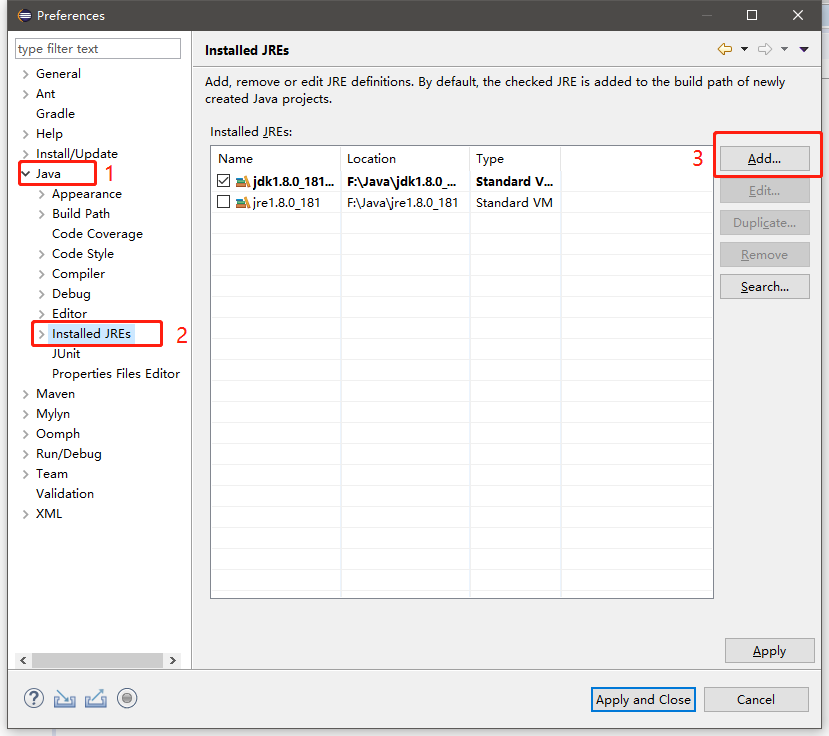Expand the Run/Debug tree node
829x736 pixels.
click(x=25, y=454)
